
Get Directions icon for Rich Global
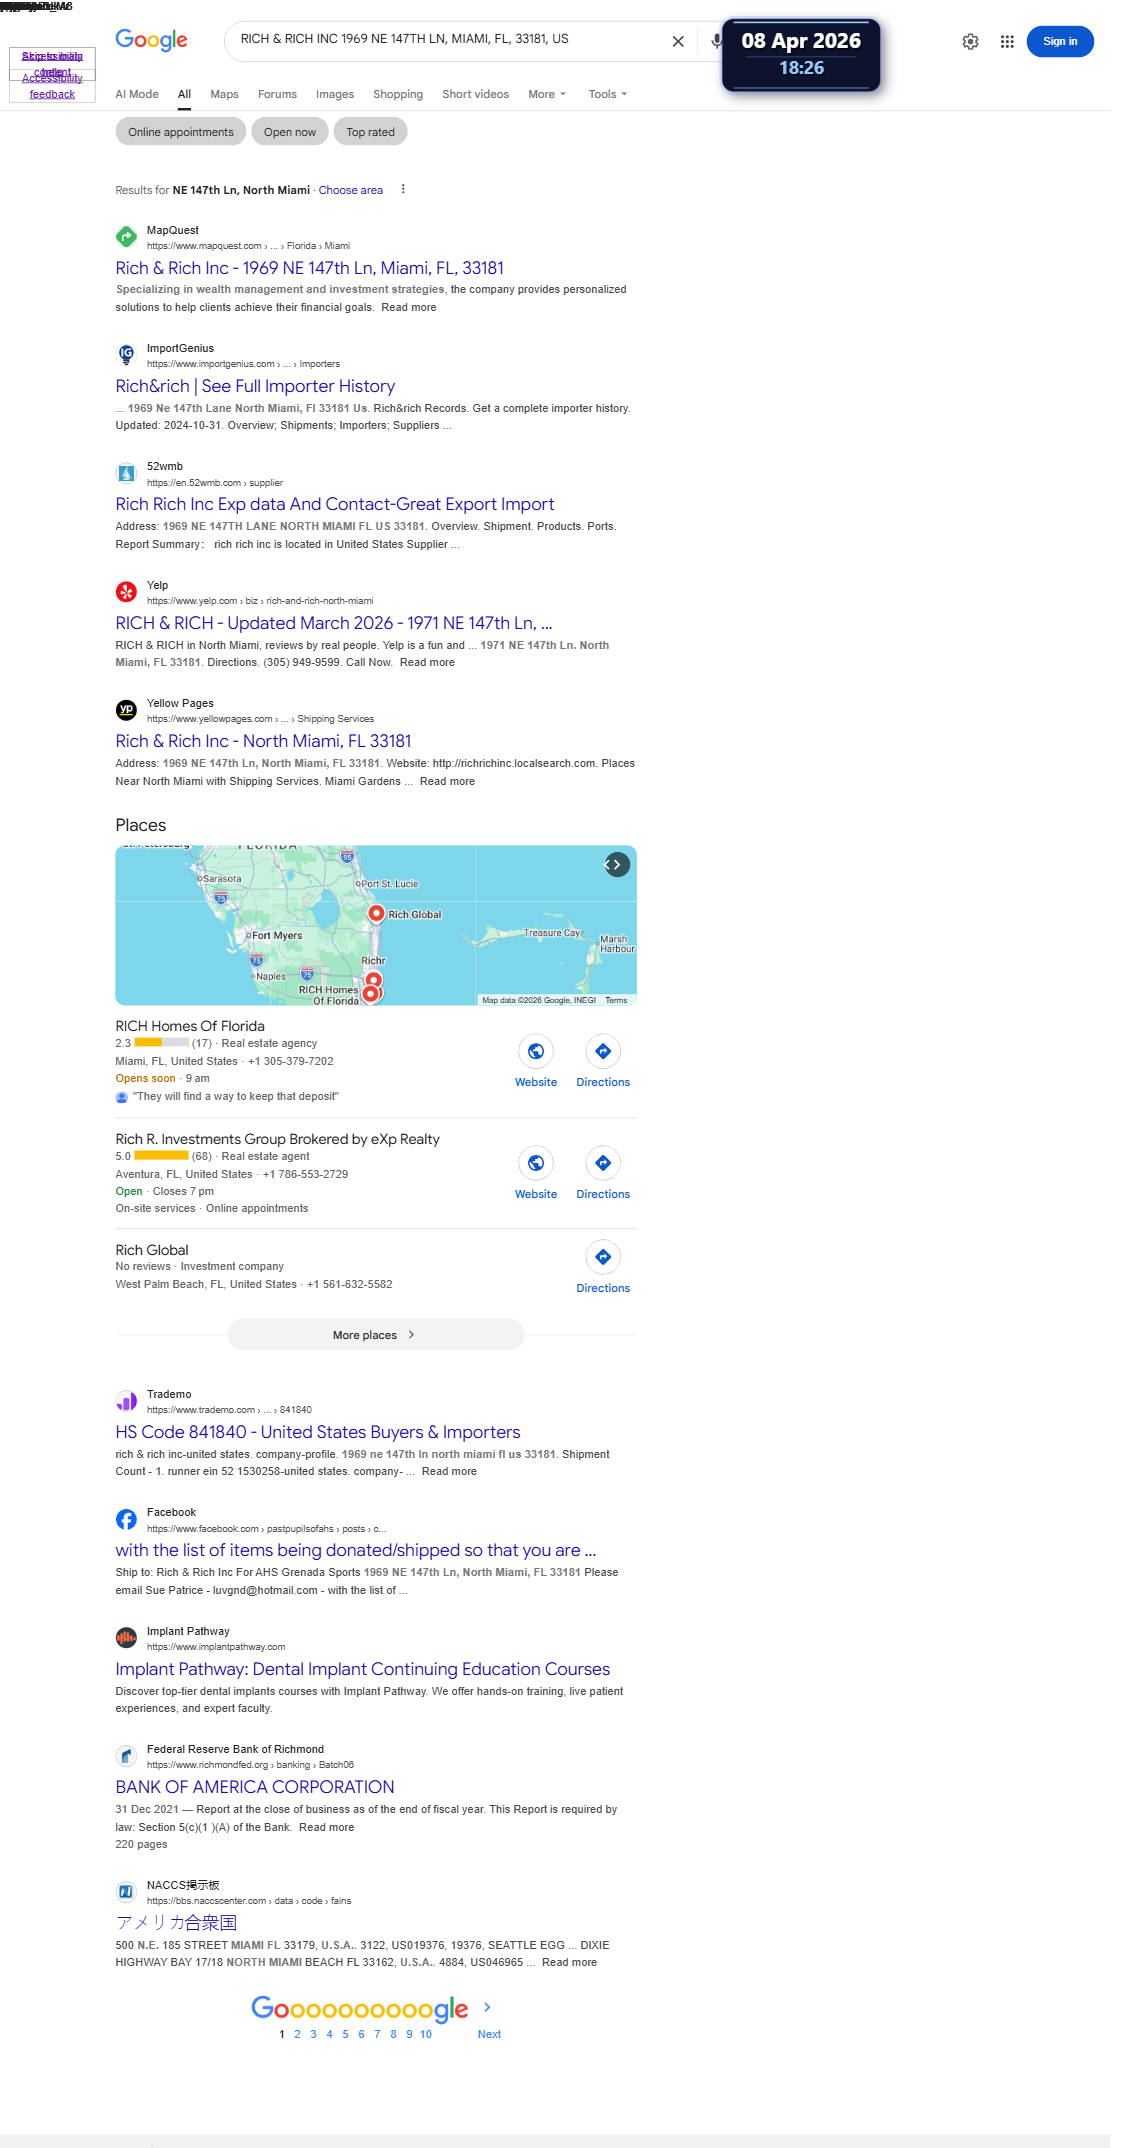click(x=603, y=1257)
